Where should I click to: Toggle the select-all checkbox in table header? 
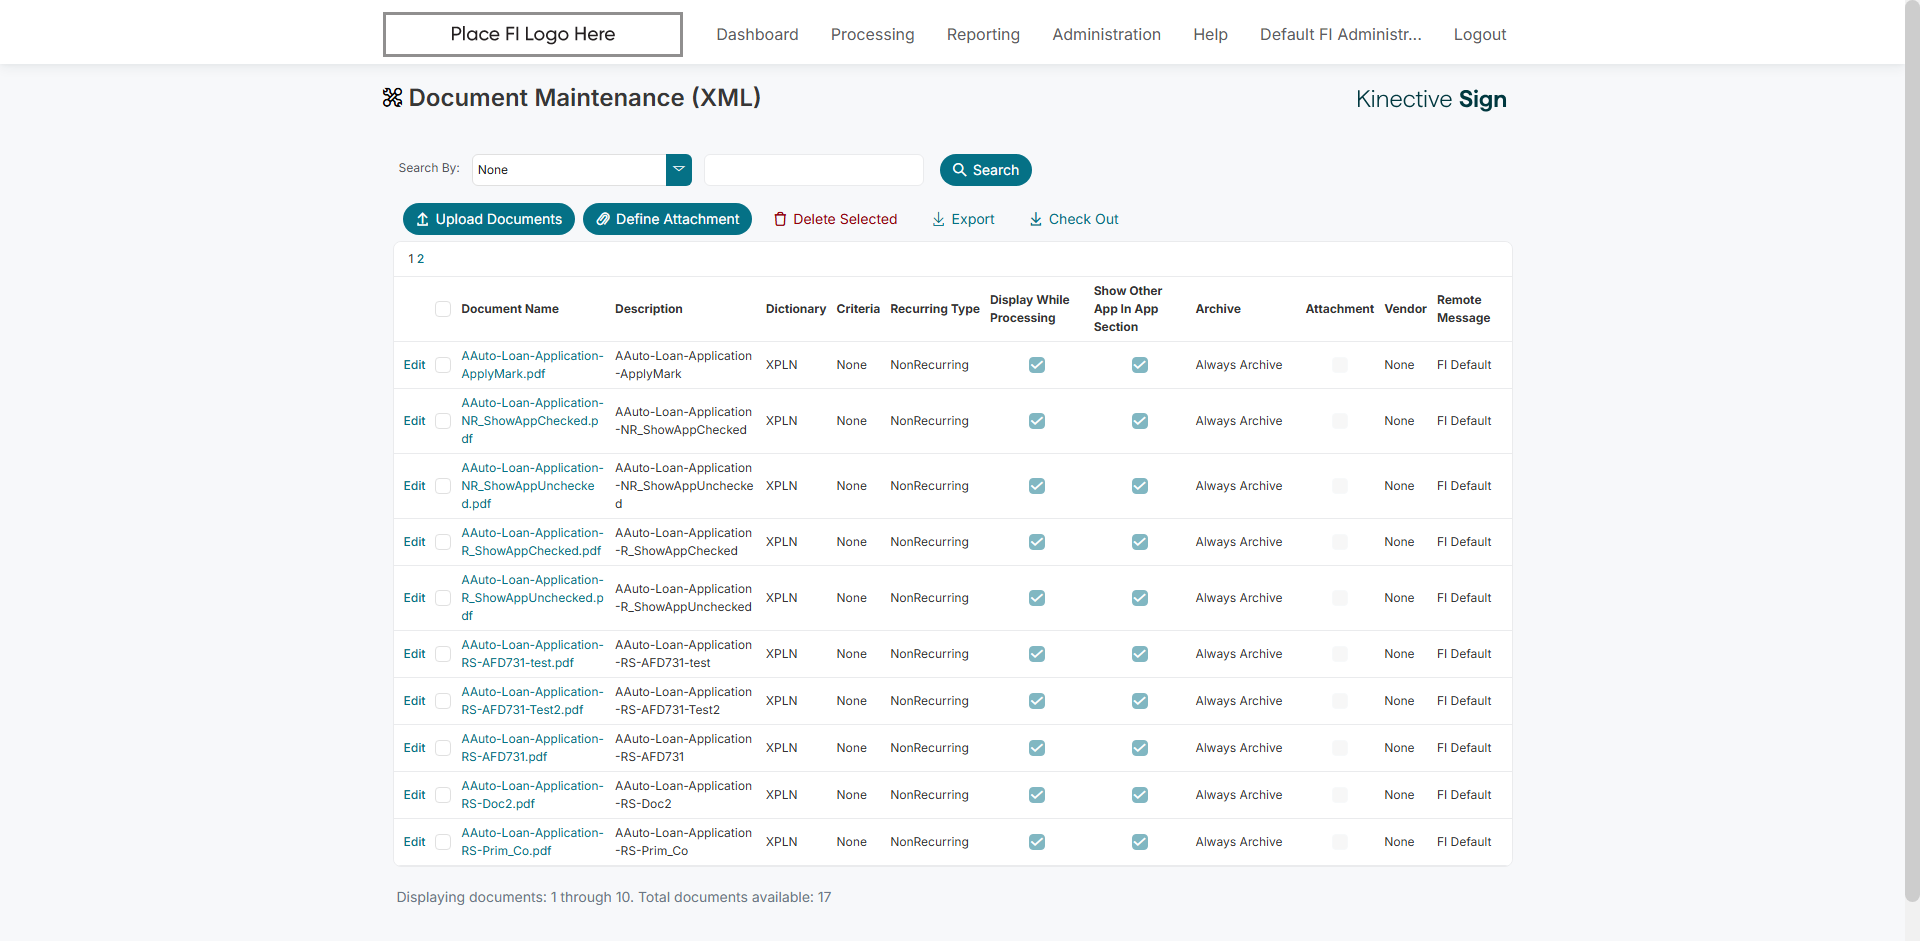(443, 309)
